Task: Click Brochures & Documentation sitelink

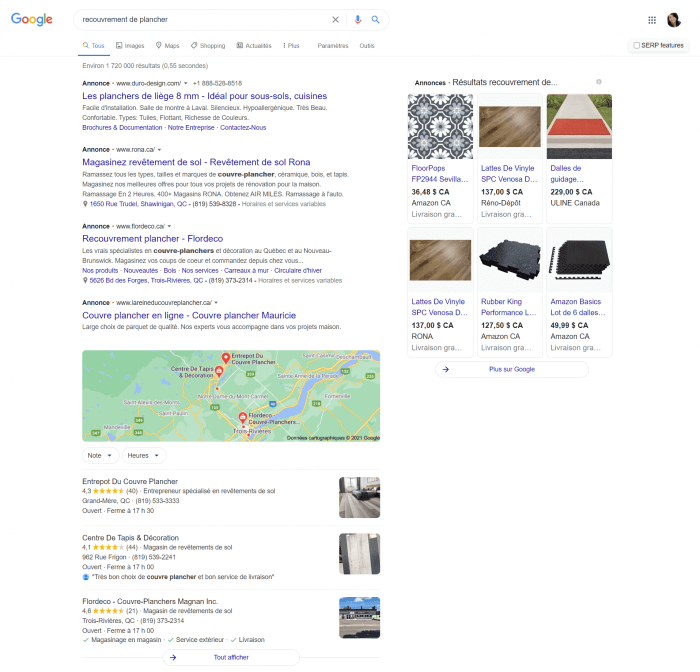Action: point(122,128)
